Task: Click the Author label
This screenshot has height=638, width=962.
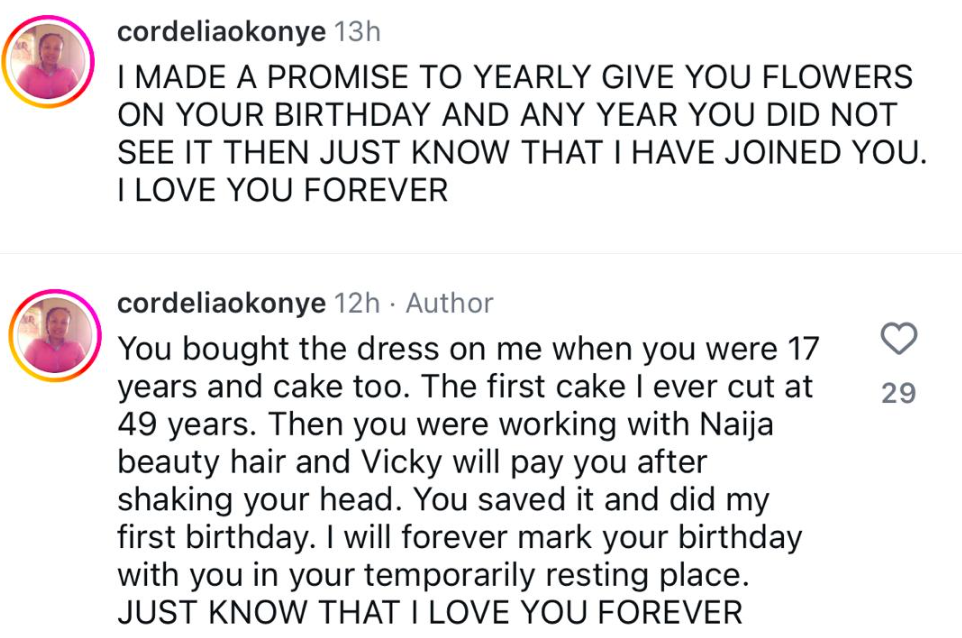Action: [x=449, y=303]
